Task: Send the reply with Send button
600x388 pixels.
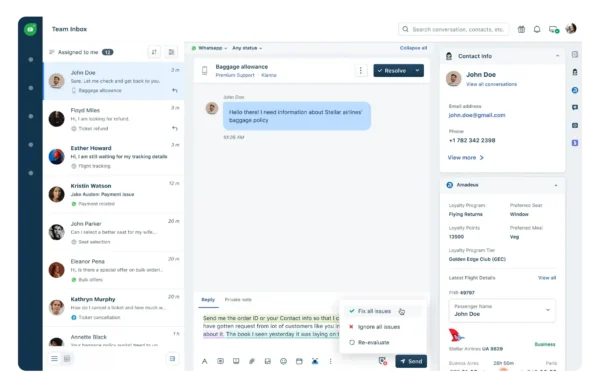Action: click(411, 361)
